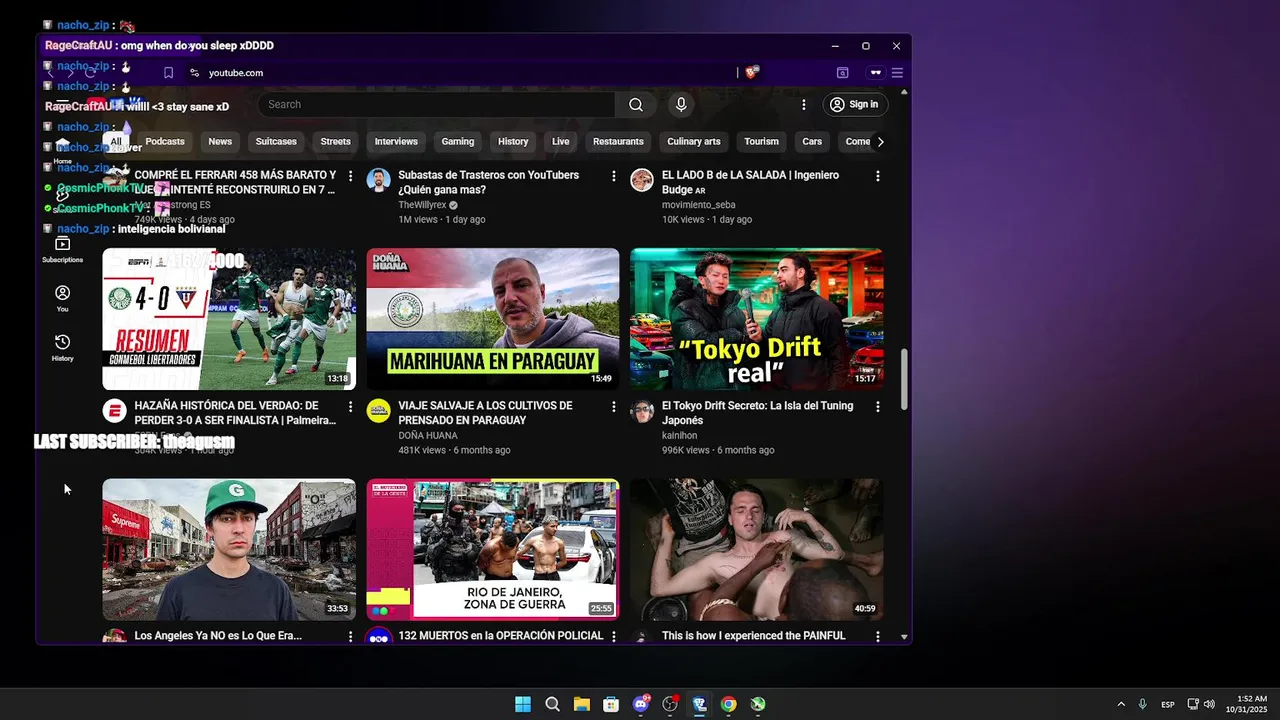1280x720 pixels.
Task: Select the News filter chip
Action: (220, 141)
